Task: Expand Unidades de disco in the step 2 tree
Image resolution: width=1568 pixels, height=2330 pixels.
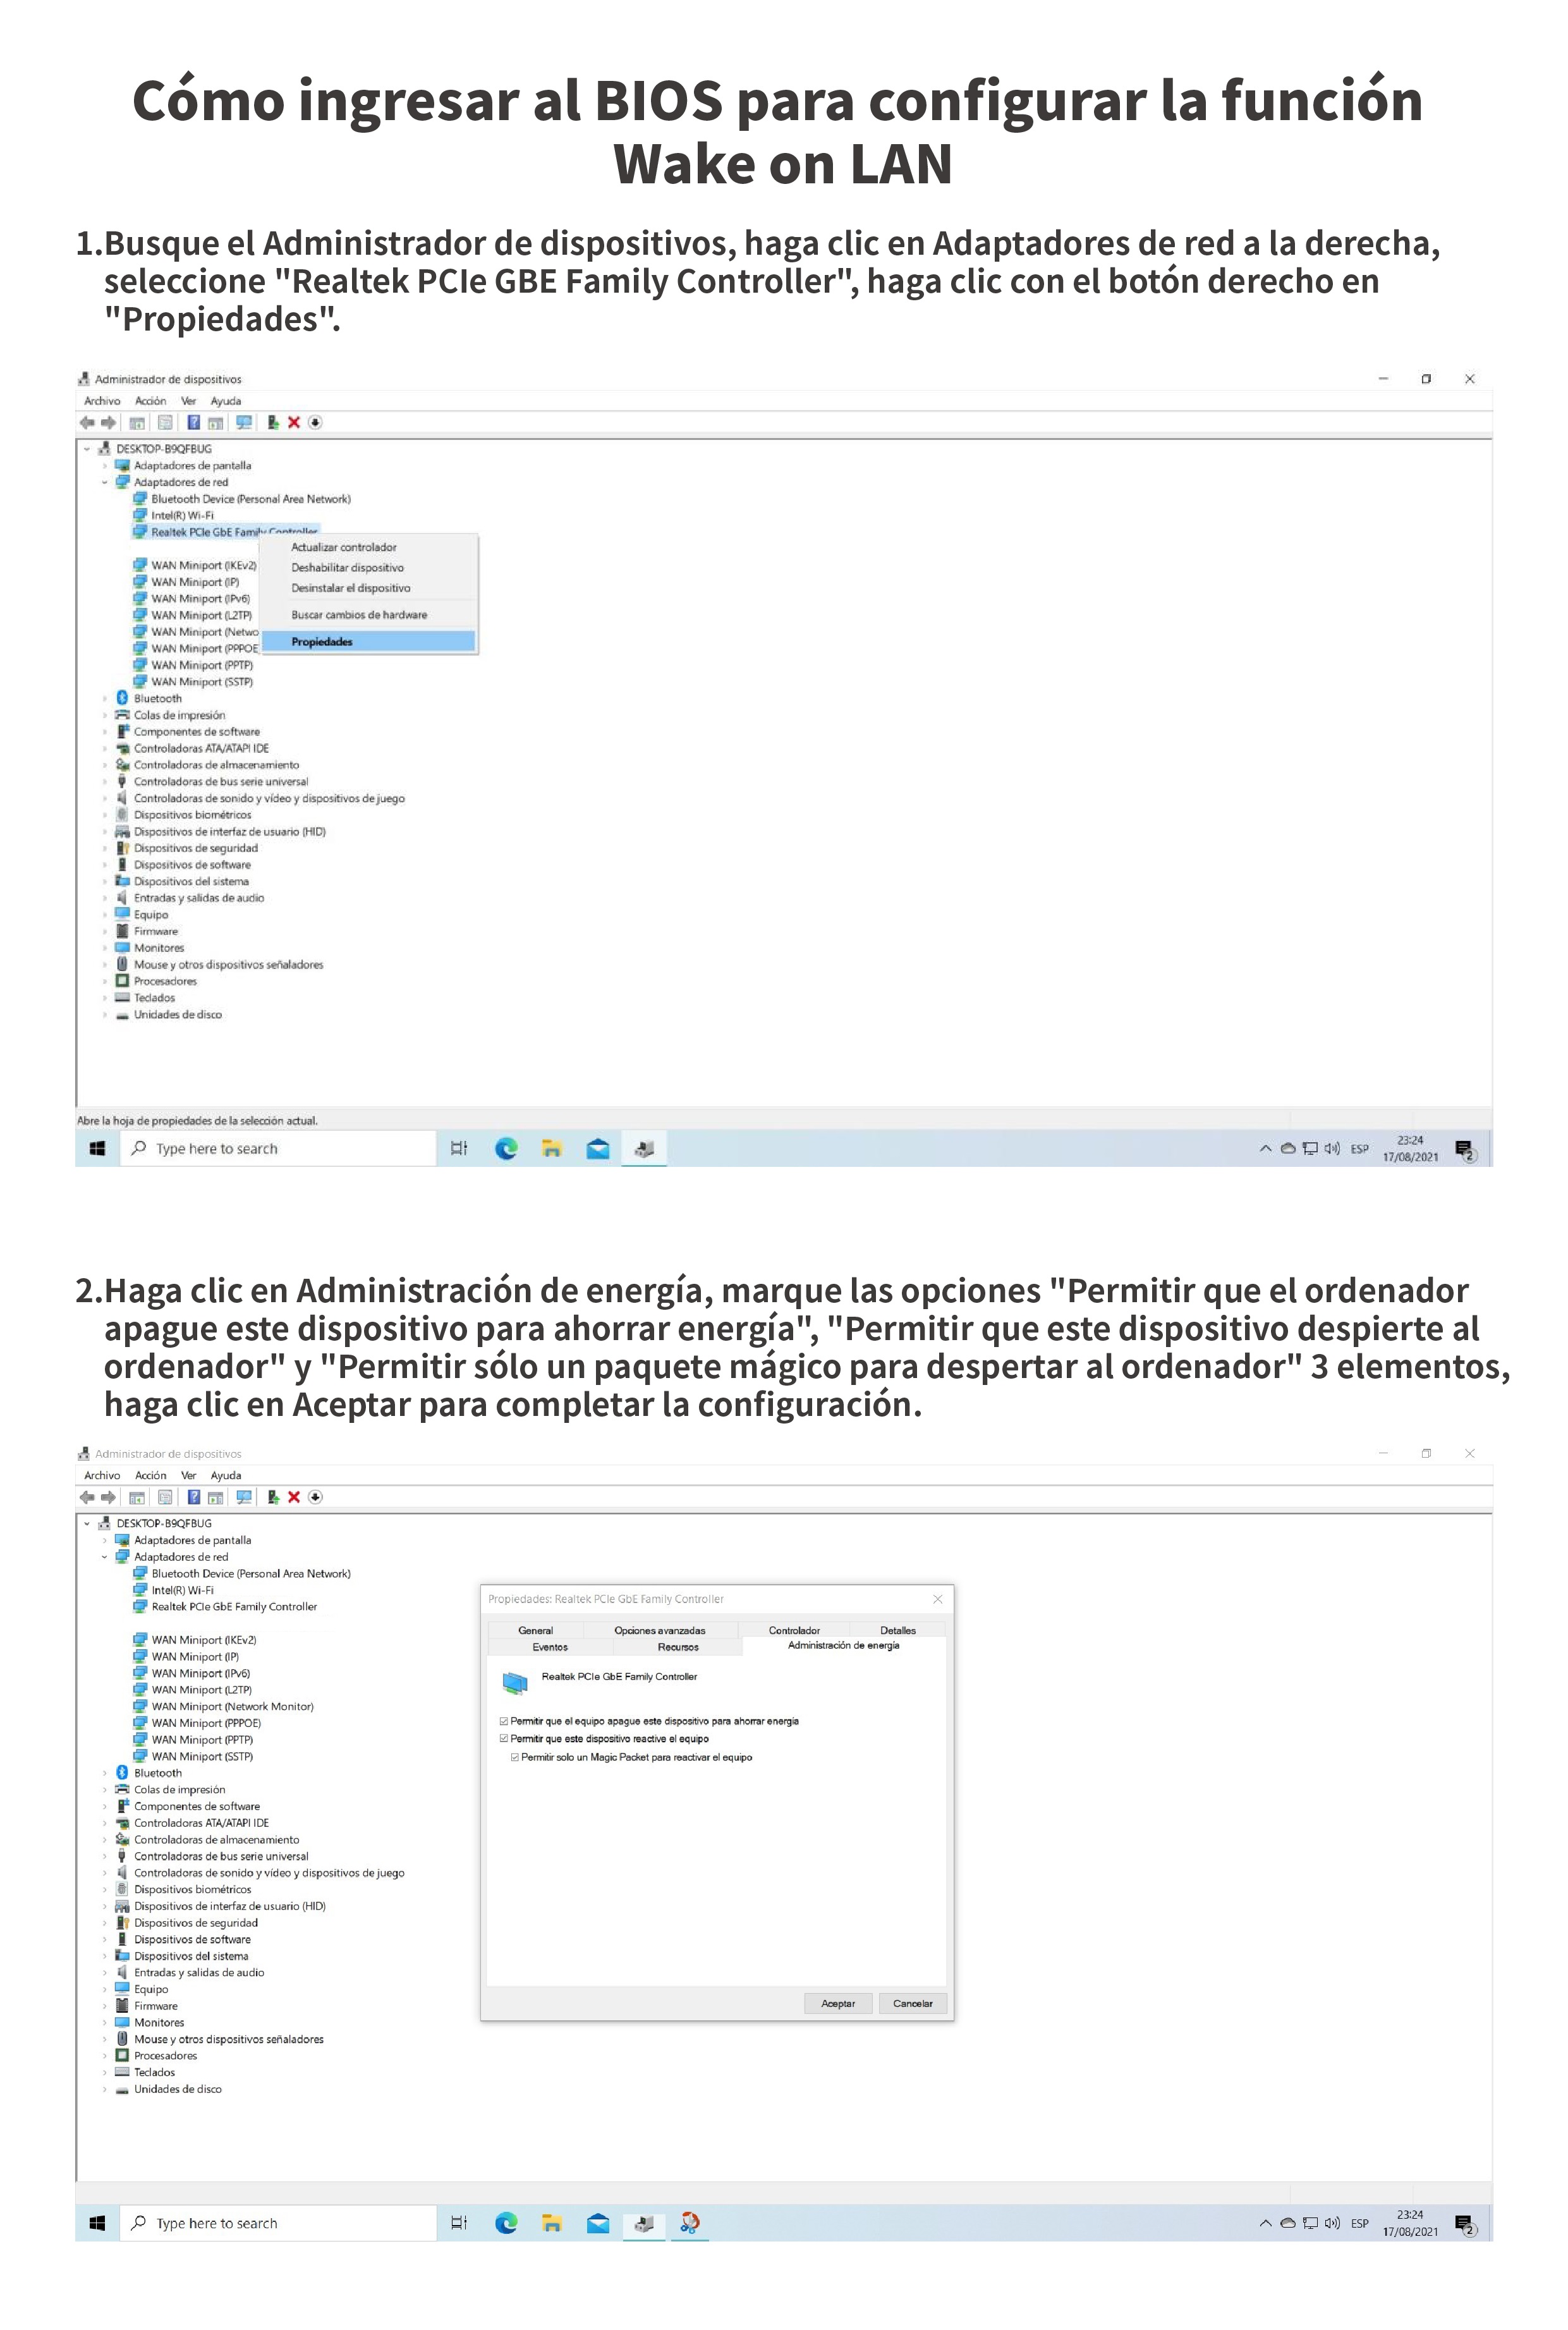Action: pyautogui.click(x=104, y=2089)
